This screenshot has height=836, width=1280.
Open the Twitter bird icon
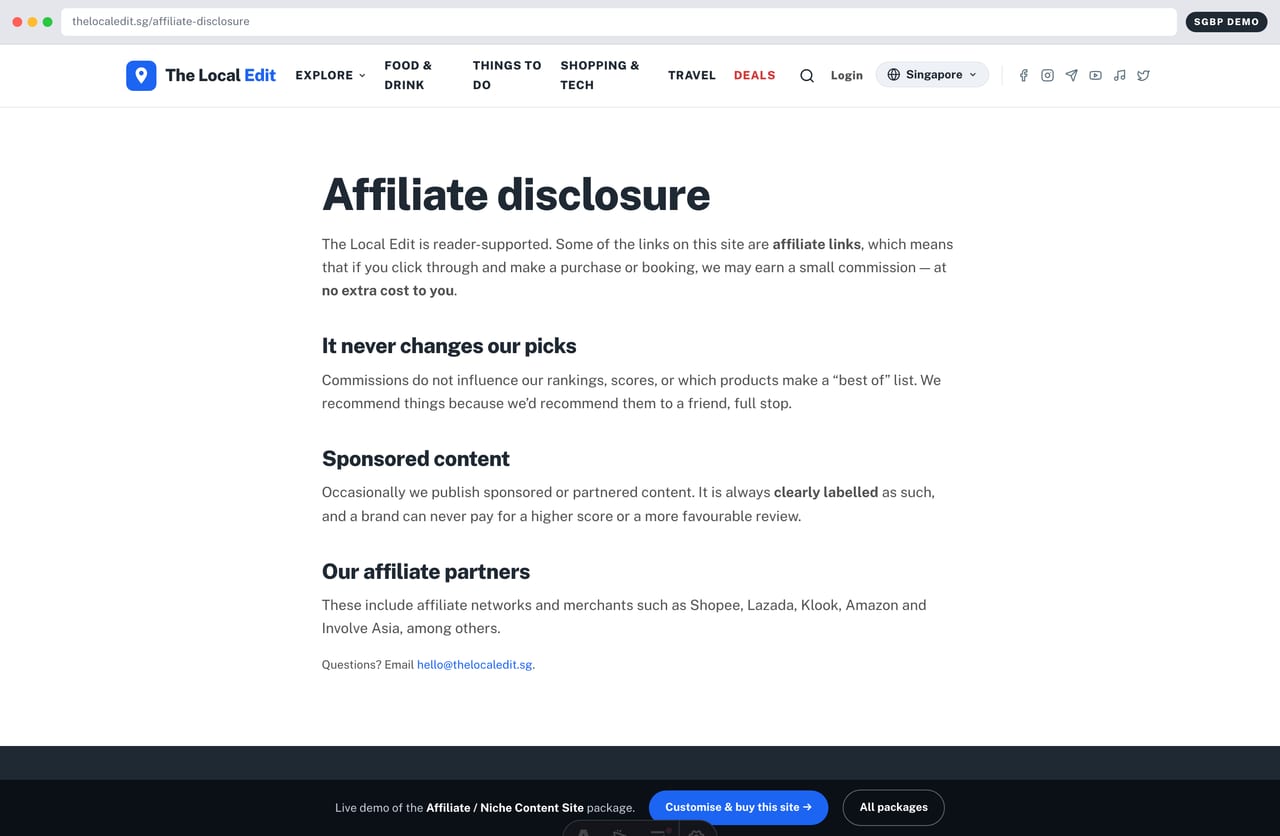coord(1143,75)
